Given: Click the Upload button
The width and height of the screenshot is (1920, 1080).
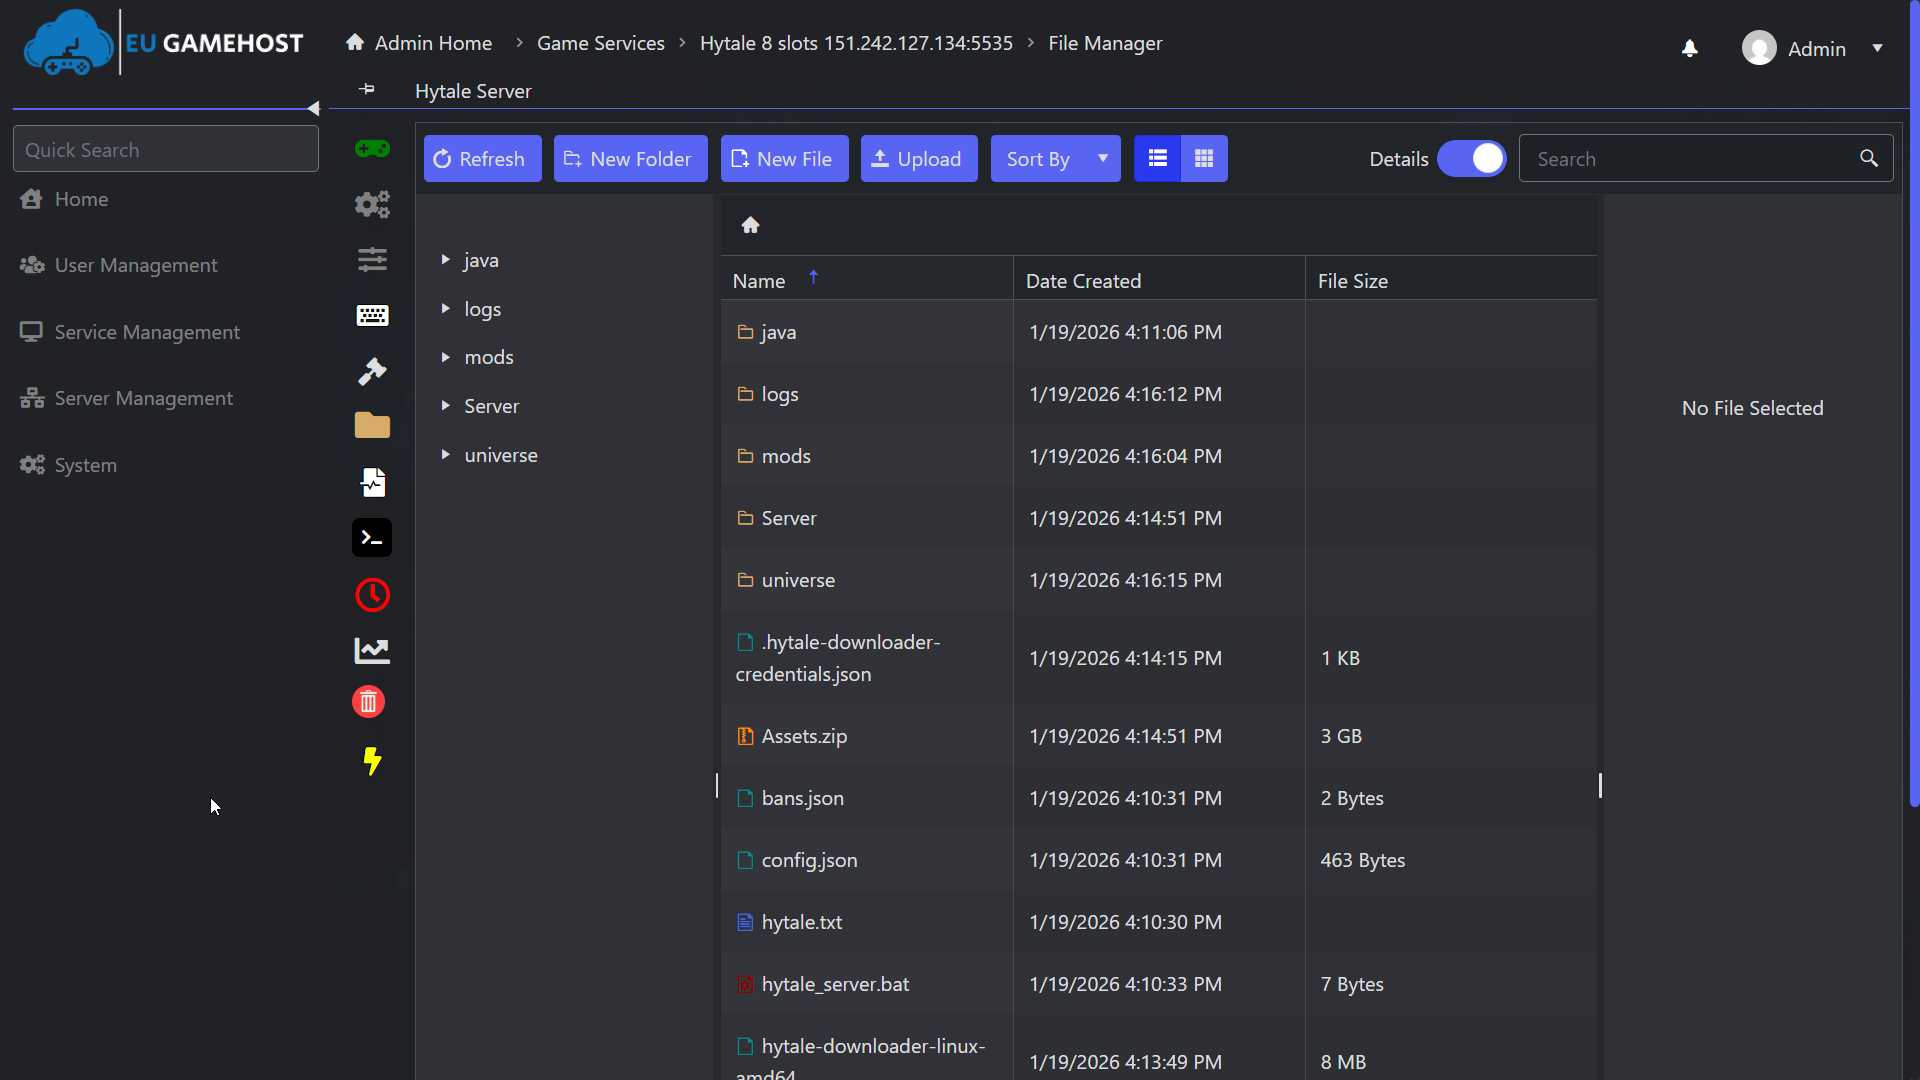Looking at the screenshot, I should (918, 158).
